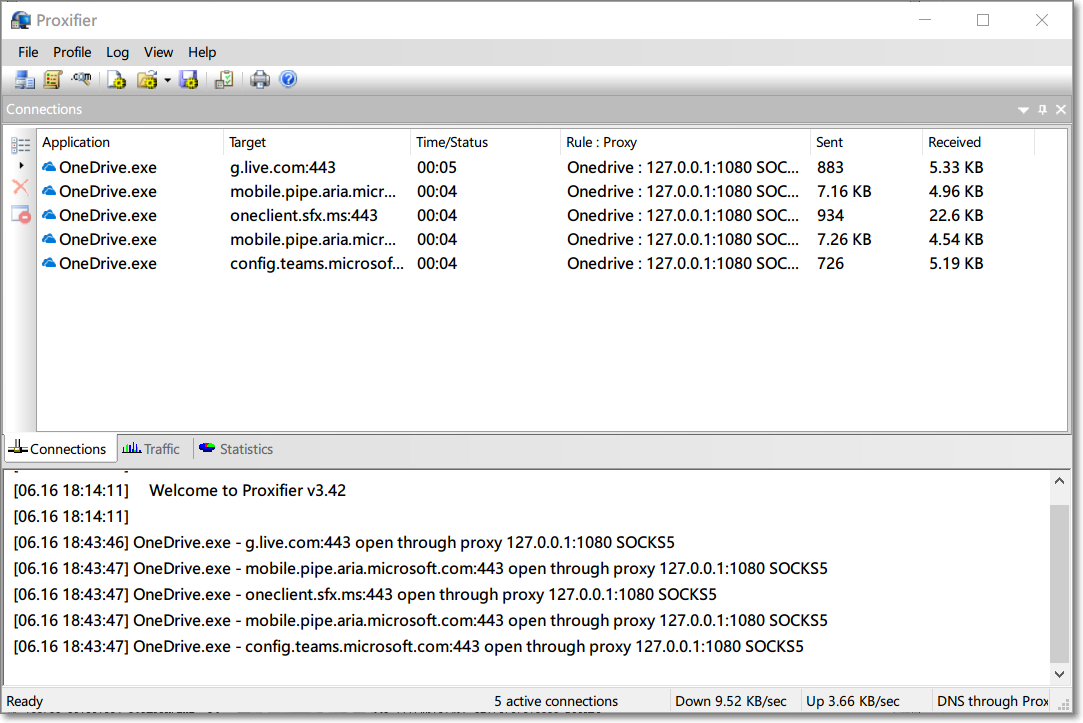Viewport: 1083px width, 723px height.
Task: Click the block-application sidebar icon with red minus
Action: pyautogui.click(x=21, y=215)
